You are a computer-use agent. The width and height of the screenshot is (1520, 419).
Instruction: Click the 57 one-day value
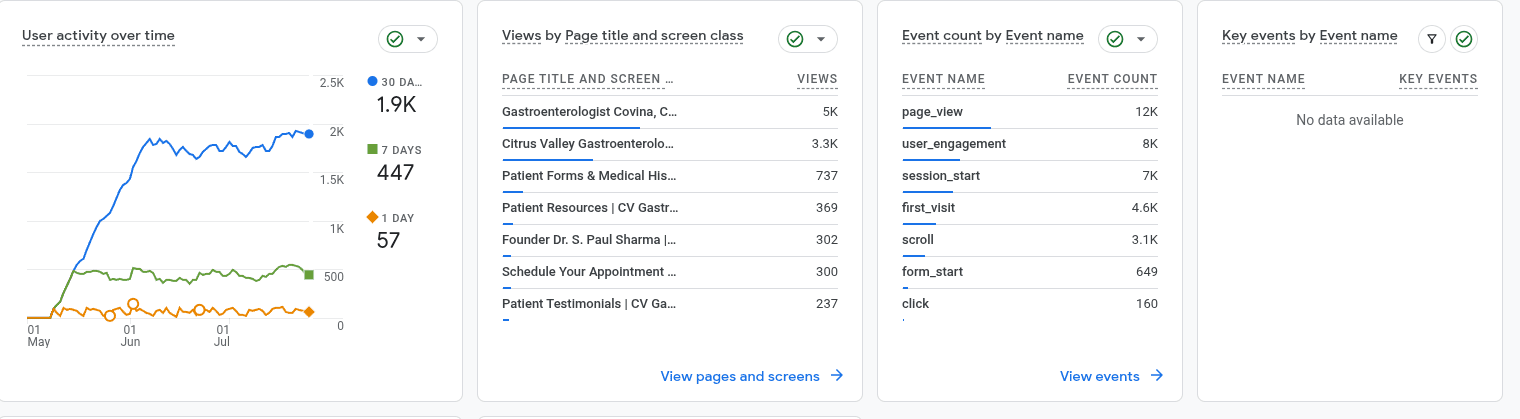click(388, 240)
